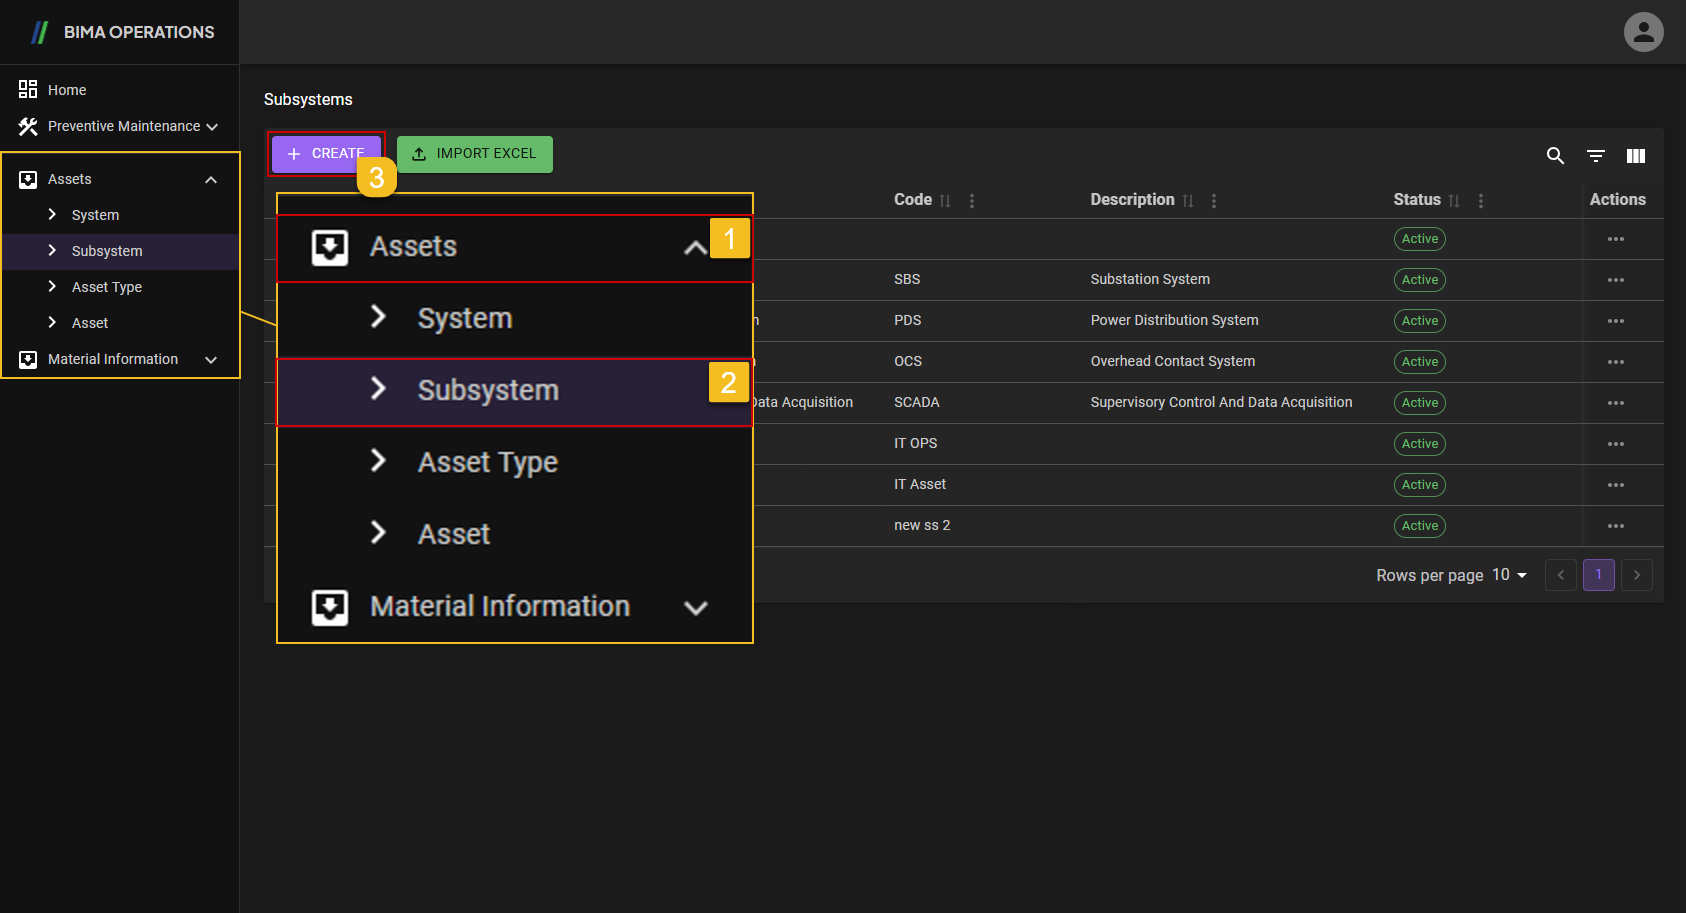Toggle sorting on the Status column

click(x=1455, y=200)
